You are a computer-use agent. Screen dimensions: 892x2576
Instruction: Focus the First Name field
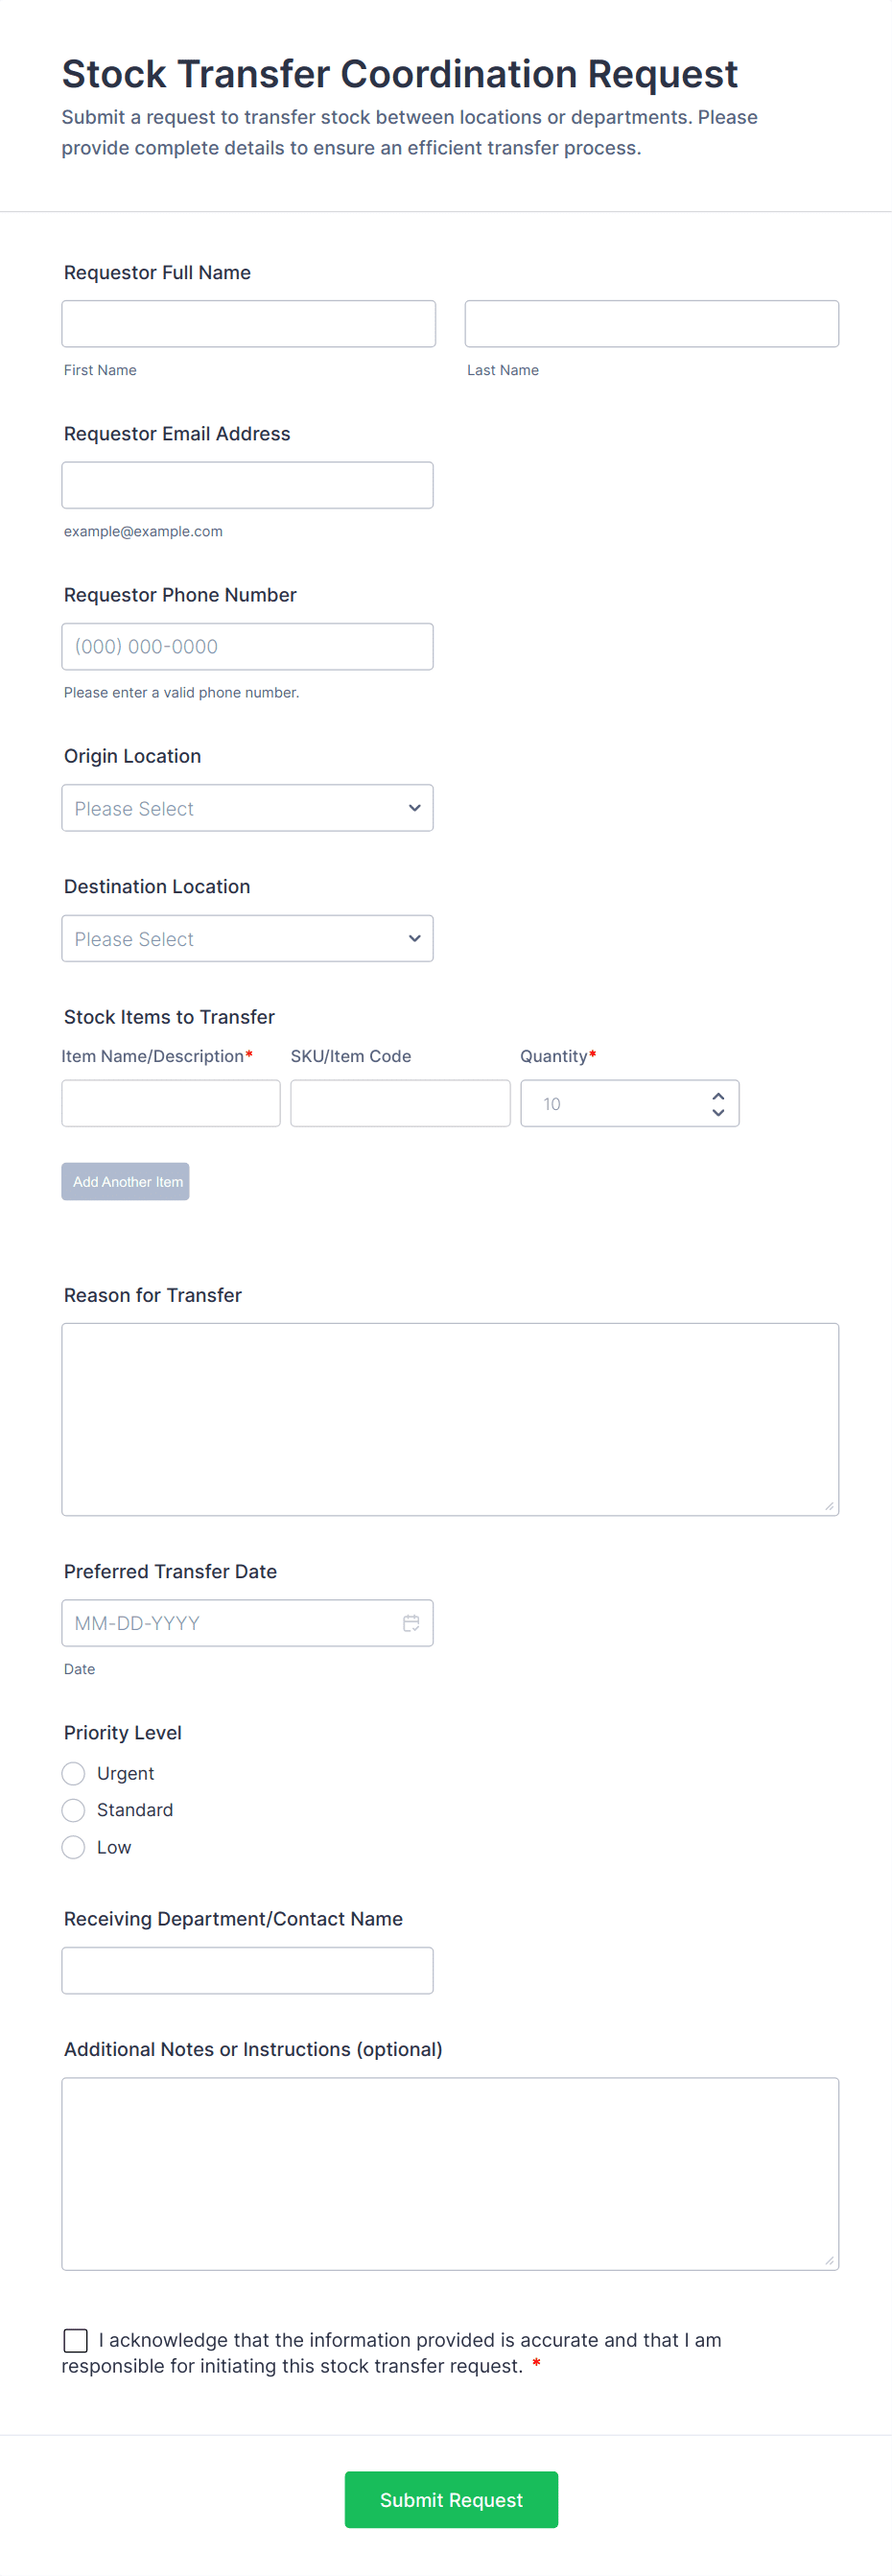pos(248,324)
